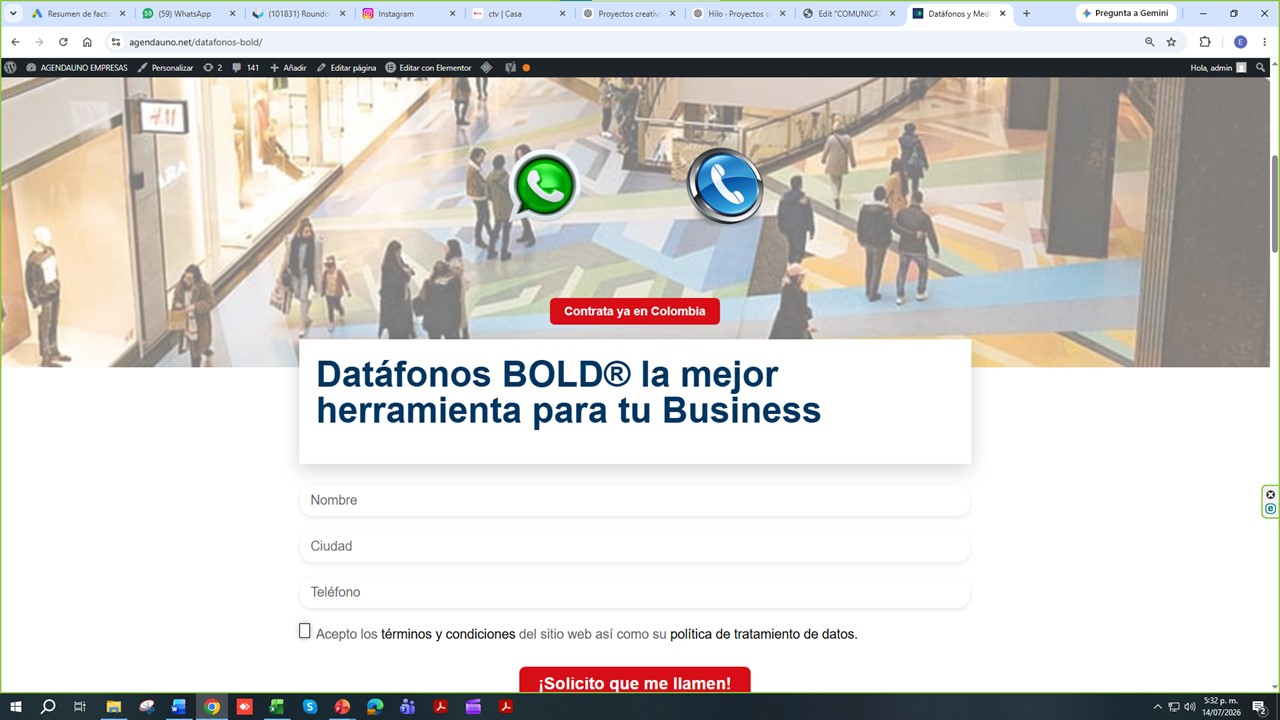Open the tab search dropdown arrow
Image resolution: width=1280 pixels, height=720 pixels.
14,13
